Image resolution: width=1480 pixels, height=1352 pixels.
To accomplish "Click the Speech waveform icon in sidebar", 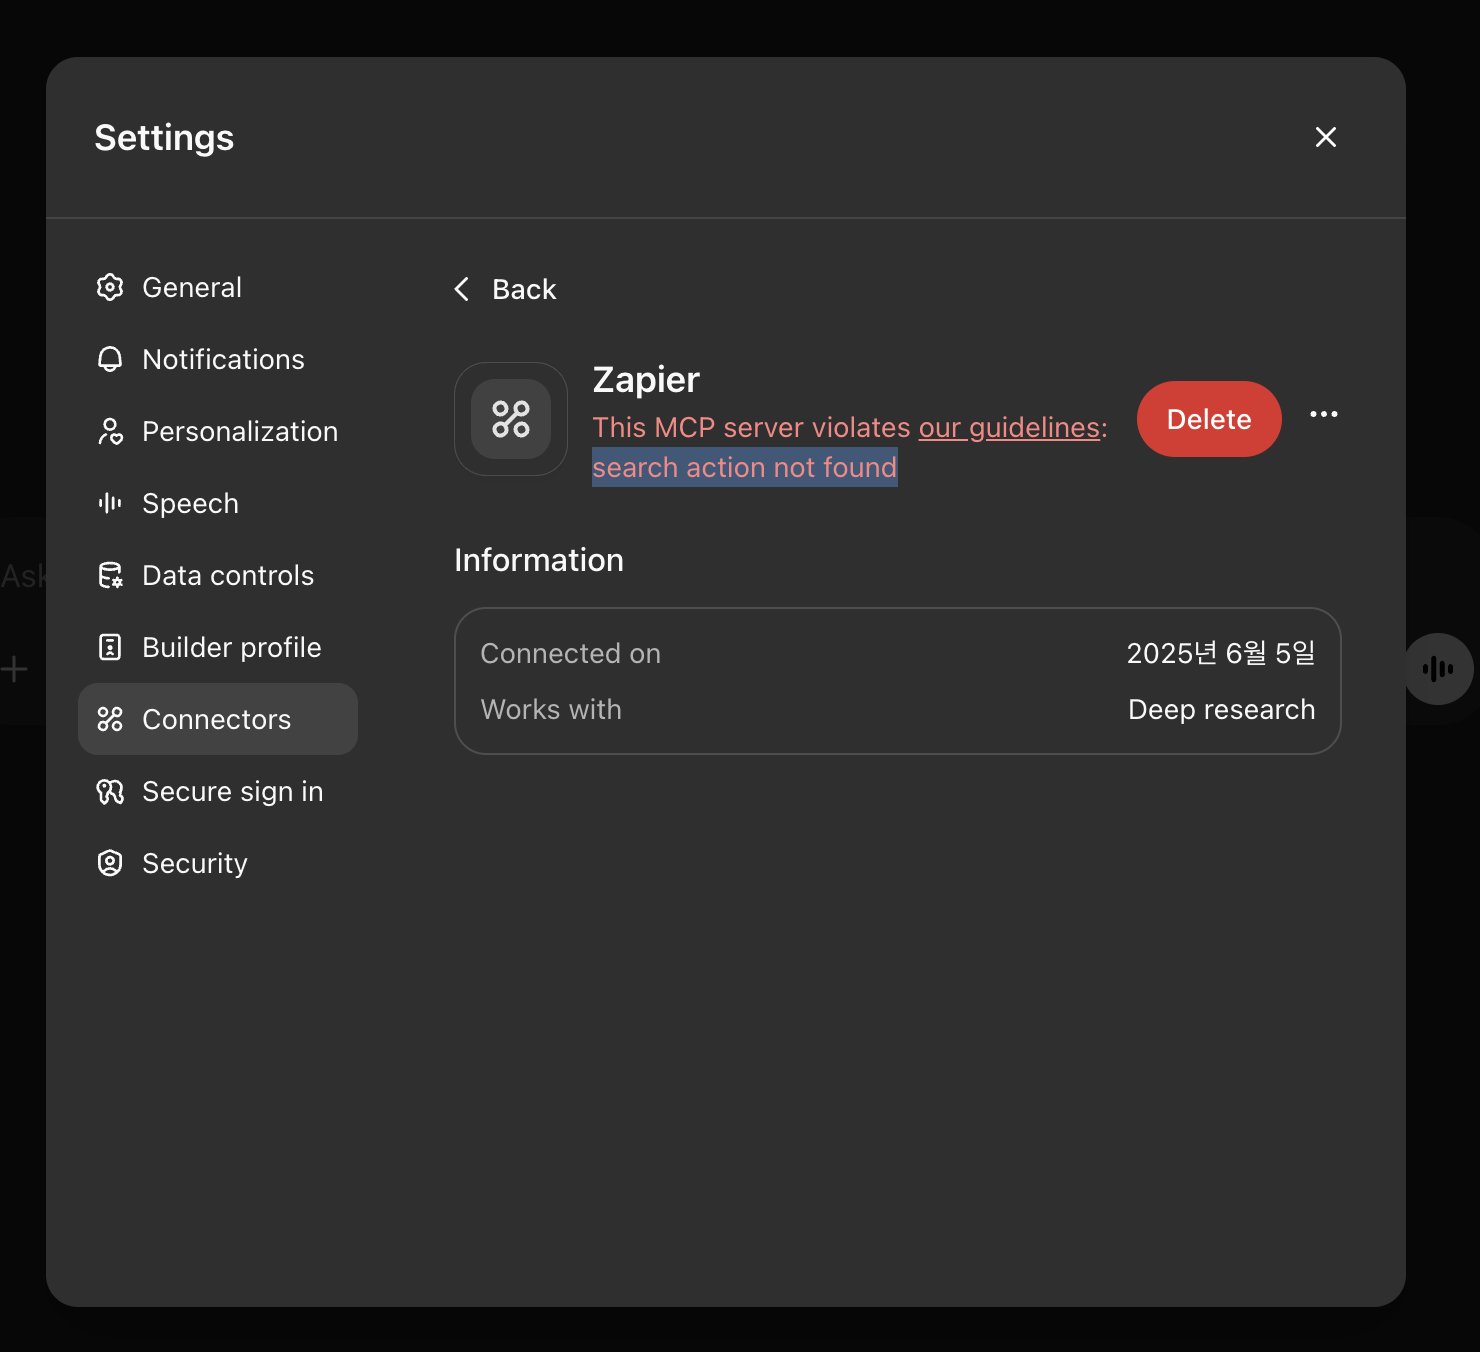I will [110, 504].
